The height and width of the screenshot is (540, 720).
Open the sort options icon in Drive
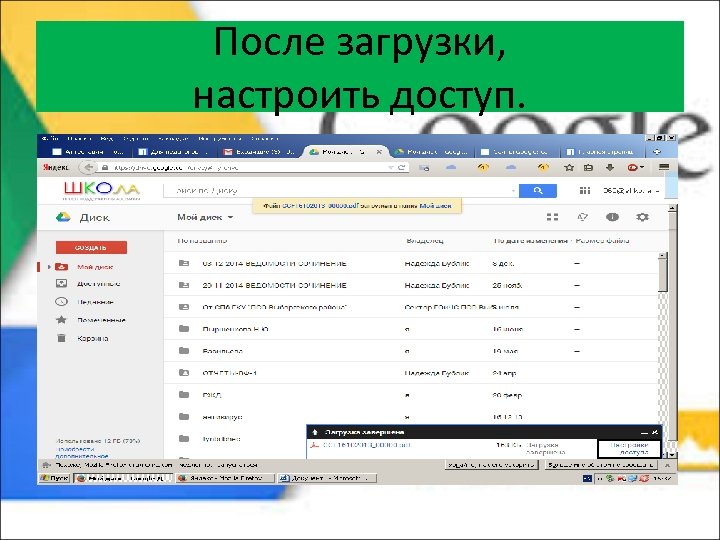tap(582, 217)
